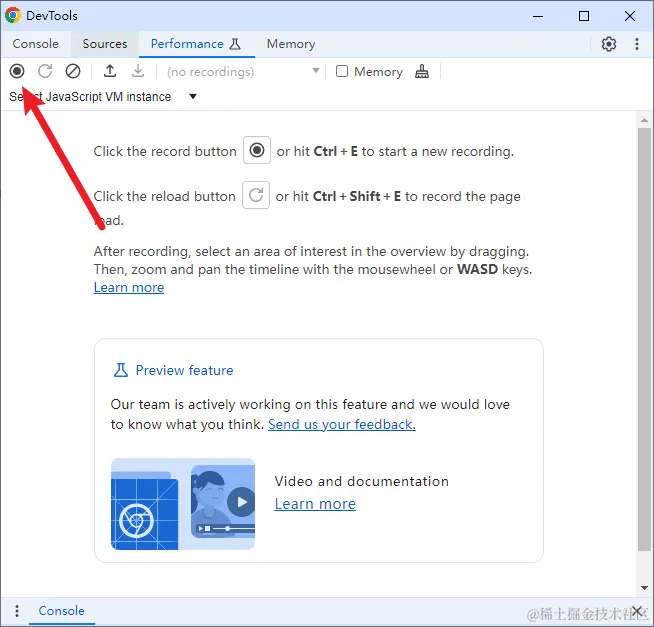
Task: Collect garbage with the broom icon
Action: point(422,71)
